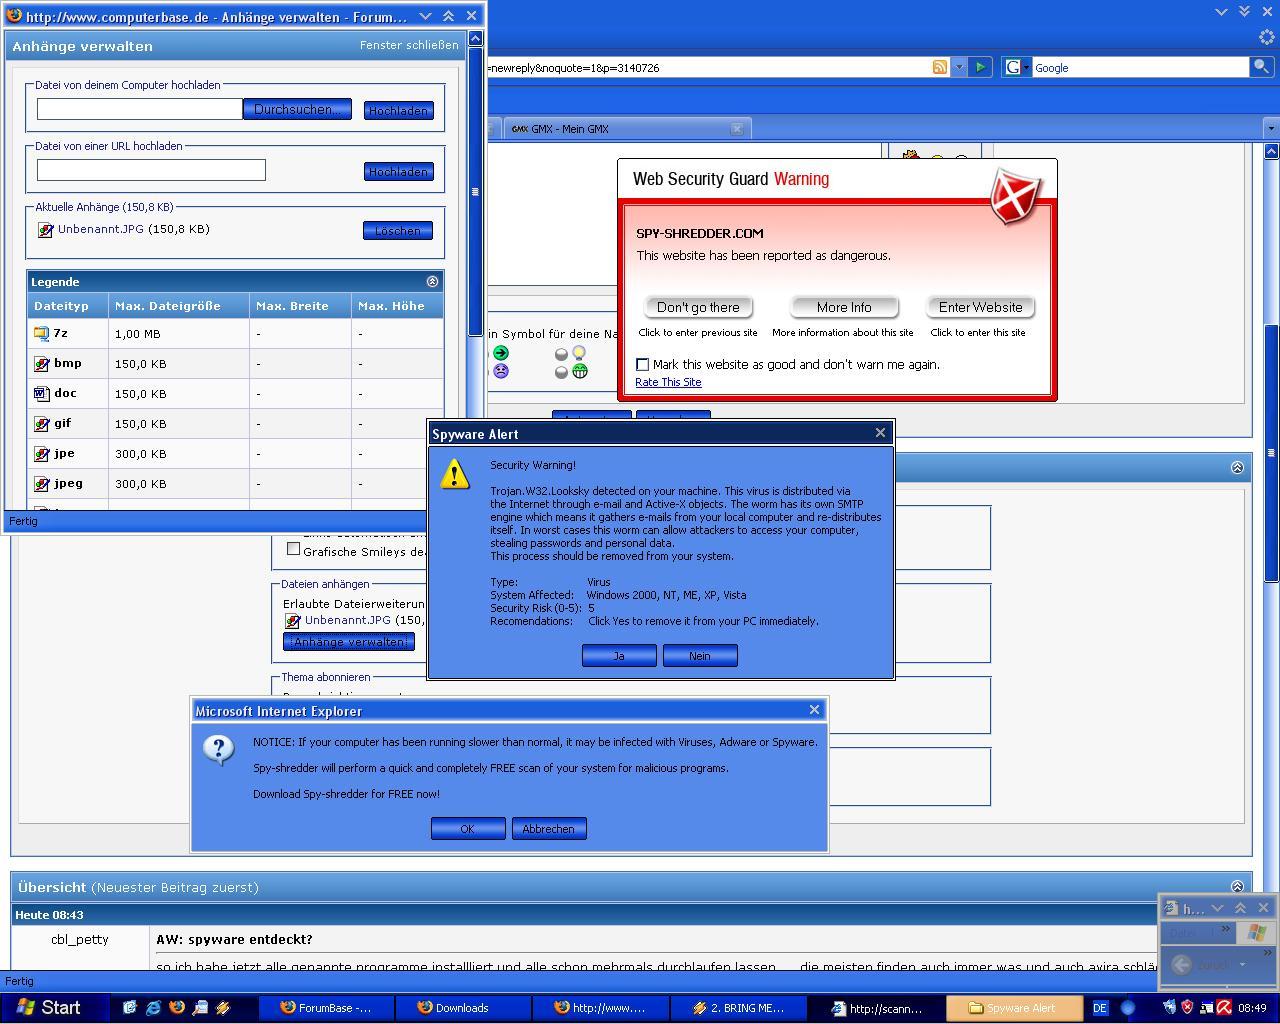This screenshot has width=1280, height=1024.
Task: Close the Microsoft Internet Explorer dialog
Action: coord(814,710)
